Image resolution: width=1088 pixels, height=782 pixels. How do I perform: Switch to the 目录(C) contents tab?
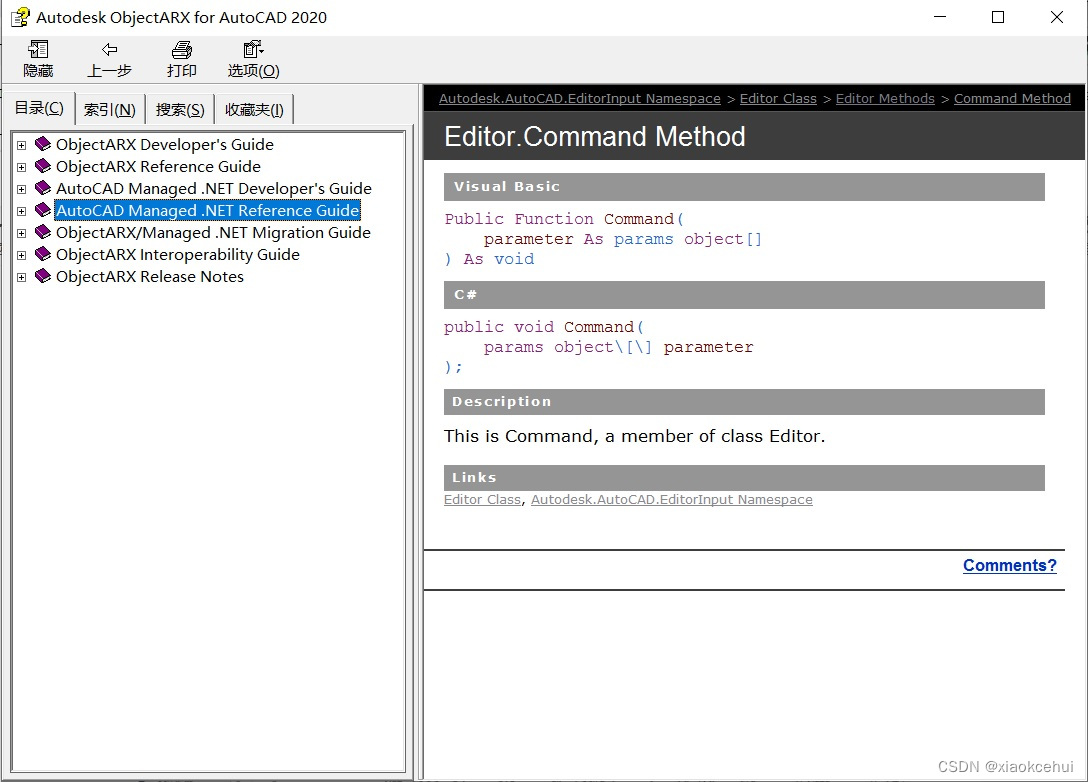pyautogui.click(x=39, y=108)
